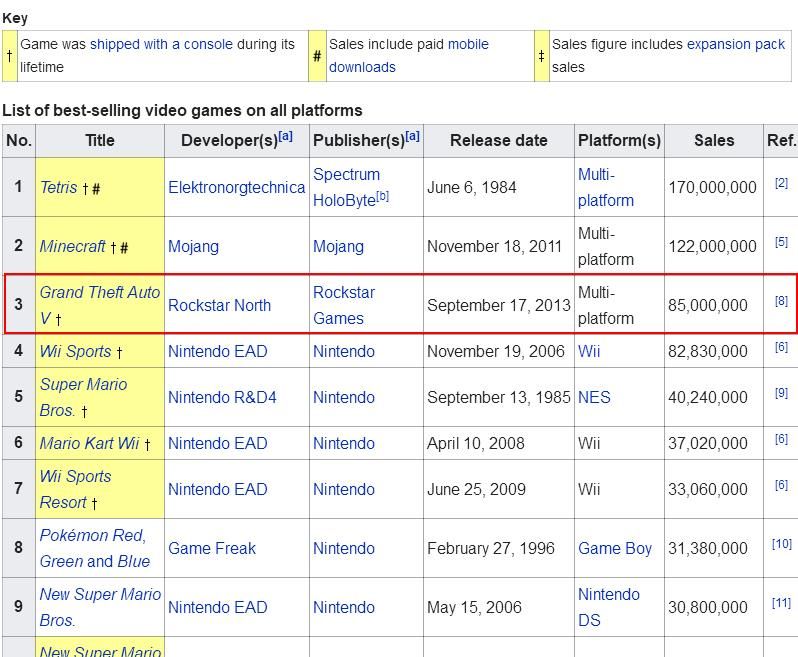Click the 'Title' column header
The width and height of the screenshot is (798, 657).
(x=100, y=140)
